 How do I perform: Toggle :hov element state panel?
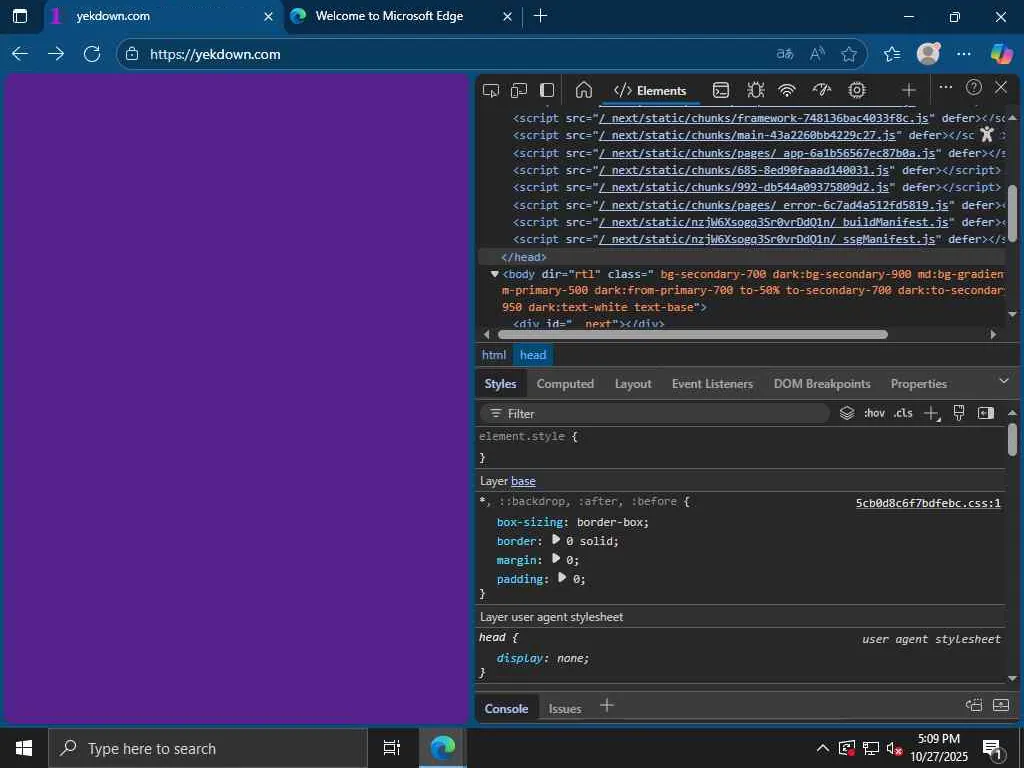874,413
